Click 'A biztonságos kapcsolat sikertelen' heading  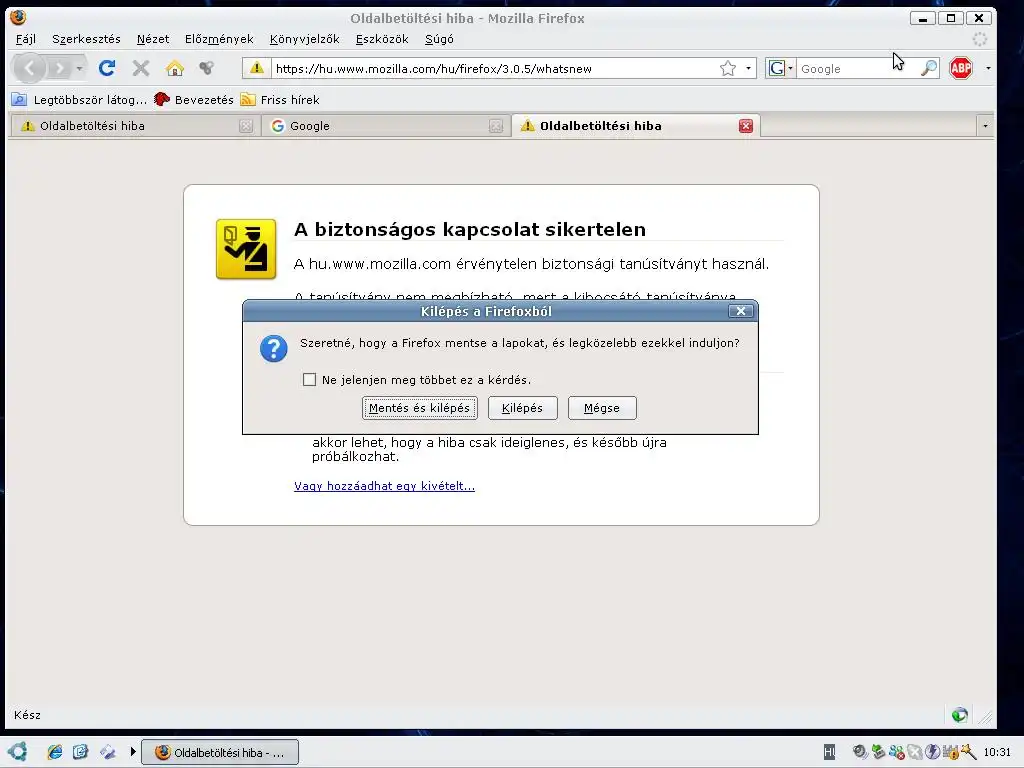[470, 229]
